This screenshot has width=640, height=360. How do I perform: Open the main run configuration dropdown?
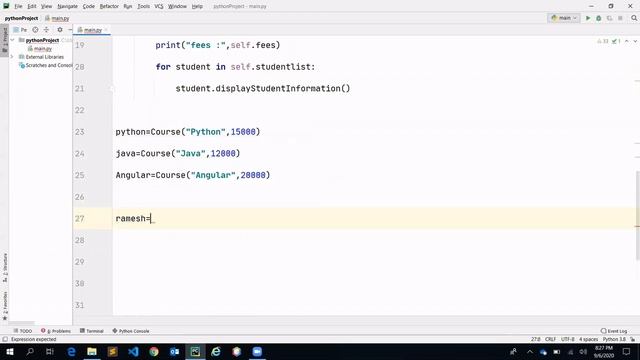(x=564, y=18)
